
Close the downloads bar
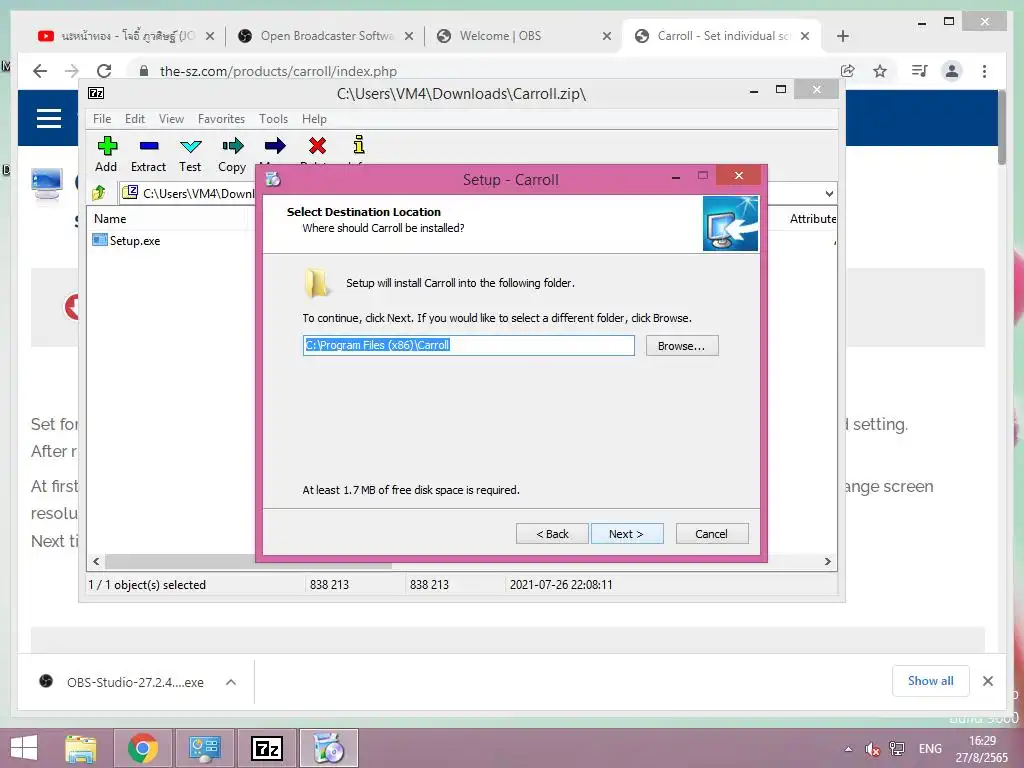point(988,681)
